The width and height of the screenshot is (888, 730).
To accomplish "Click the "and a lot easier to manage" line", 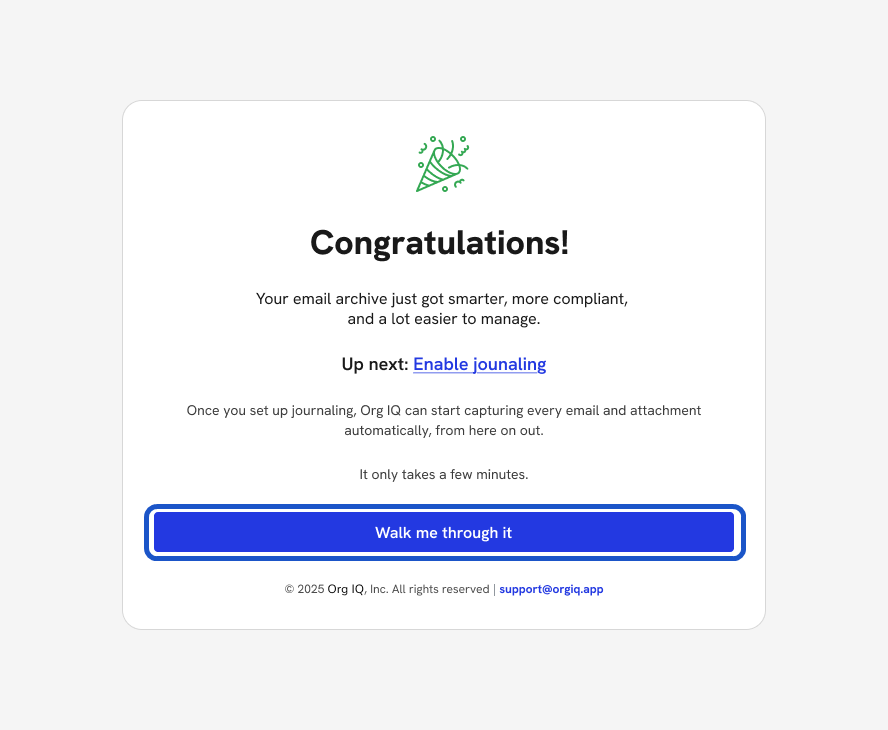I will pos(443,320).
